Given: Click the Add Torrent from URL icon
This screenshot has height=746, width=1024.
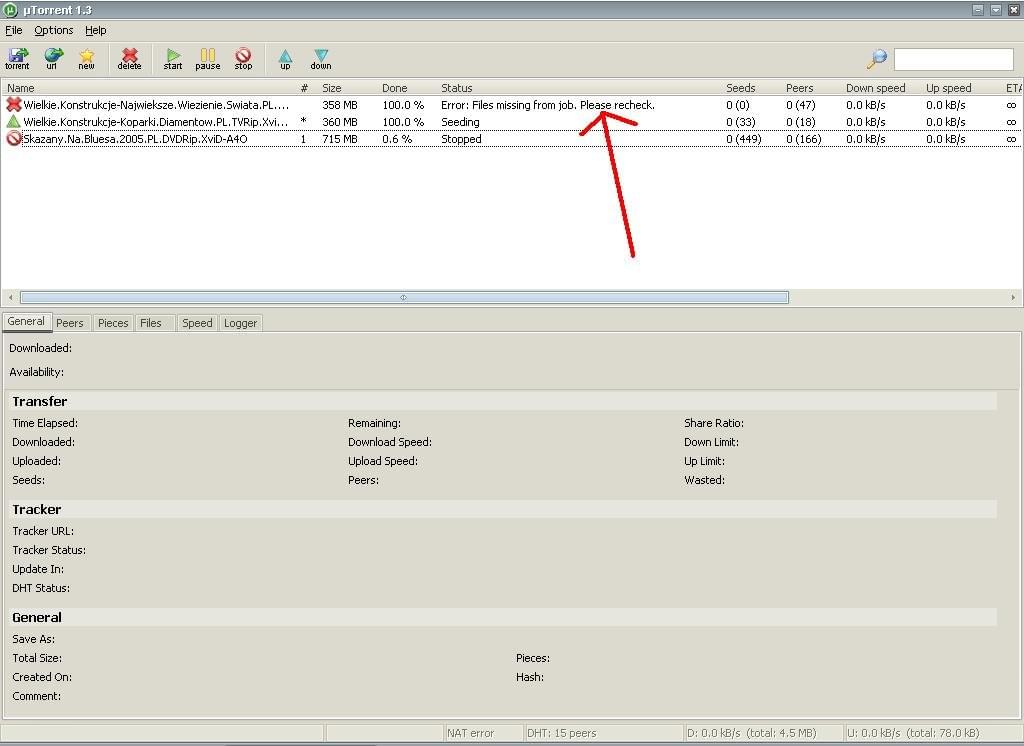Looking at the screenshot, I should (x=52, y=58).
